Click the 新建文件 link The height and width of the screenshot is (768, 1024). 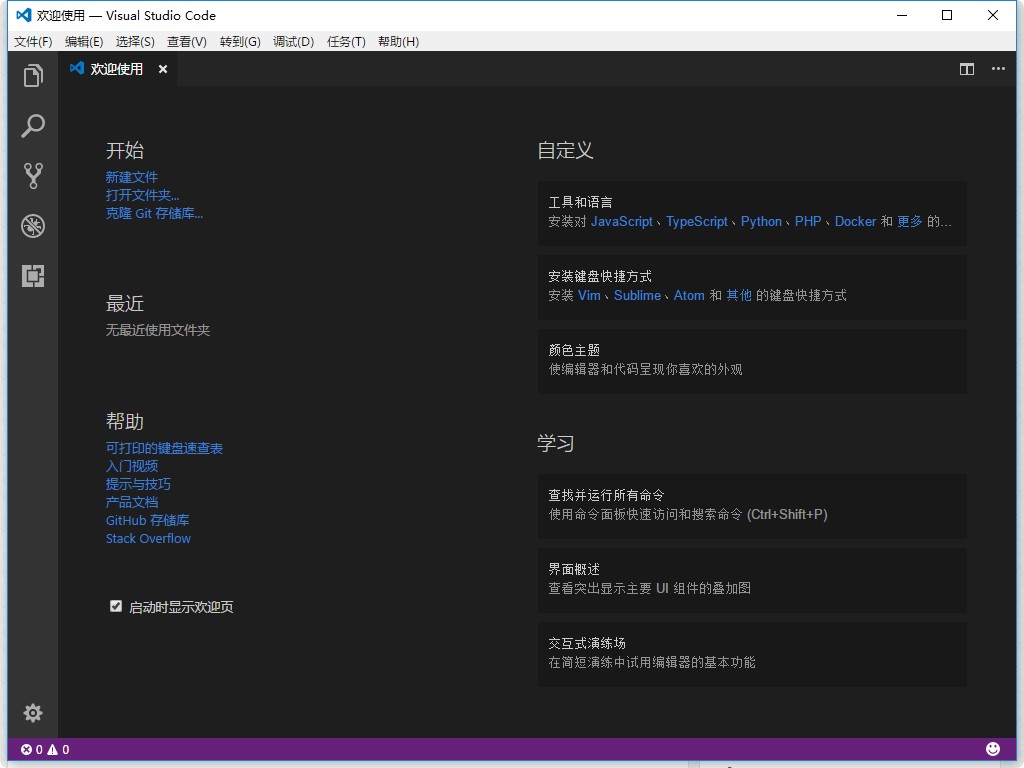pos(132,177)
